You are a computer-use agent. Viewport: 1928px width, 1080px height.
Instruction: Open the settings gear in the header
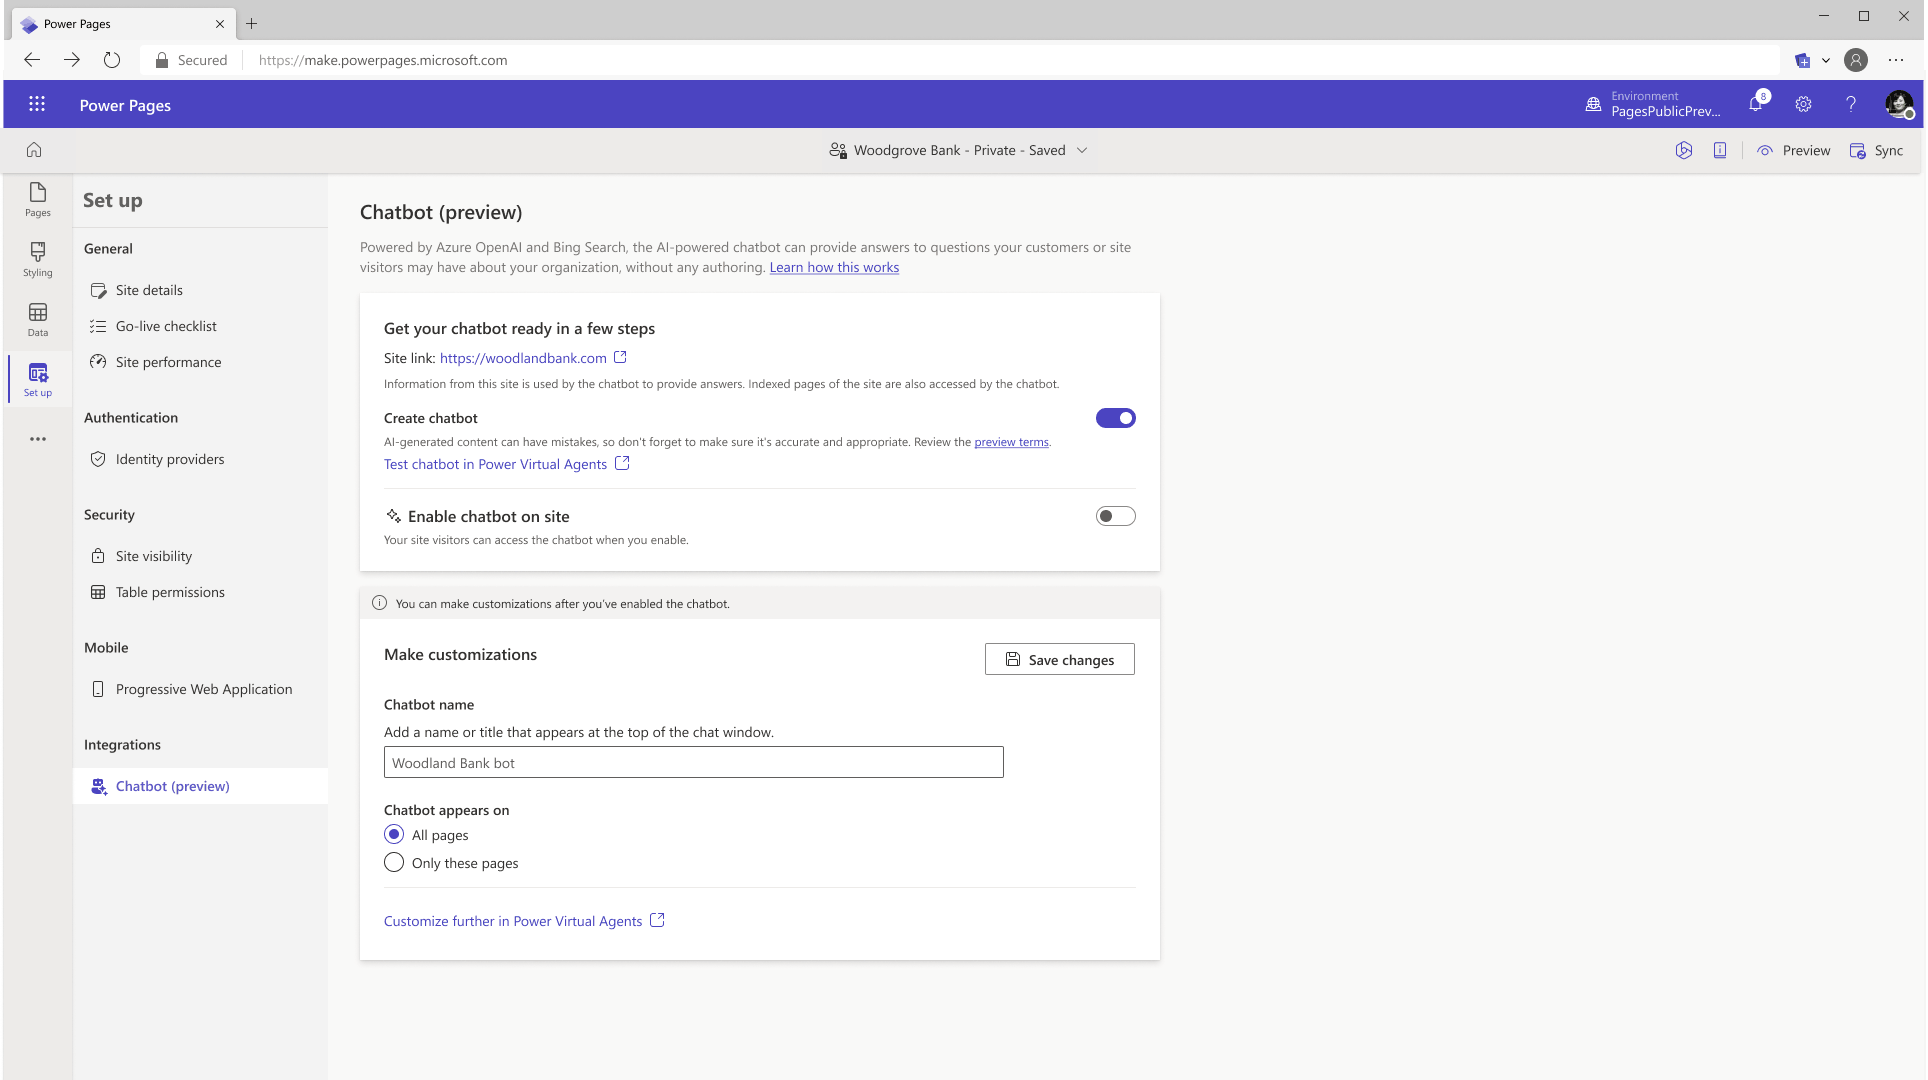pyautogui.click(x=1803, y=104)
